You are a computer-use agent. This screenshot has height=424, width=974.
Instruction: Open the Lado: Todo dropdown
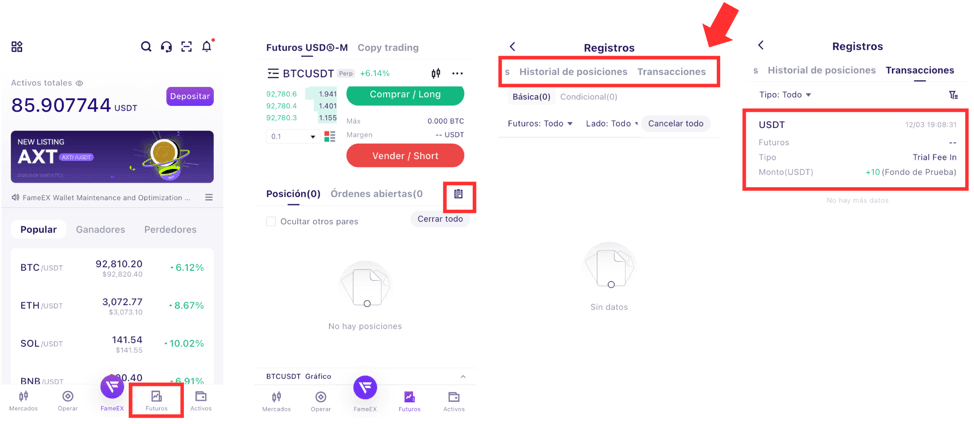point(611,124)
